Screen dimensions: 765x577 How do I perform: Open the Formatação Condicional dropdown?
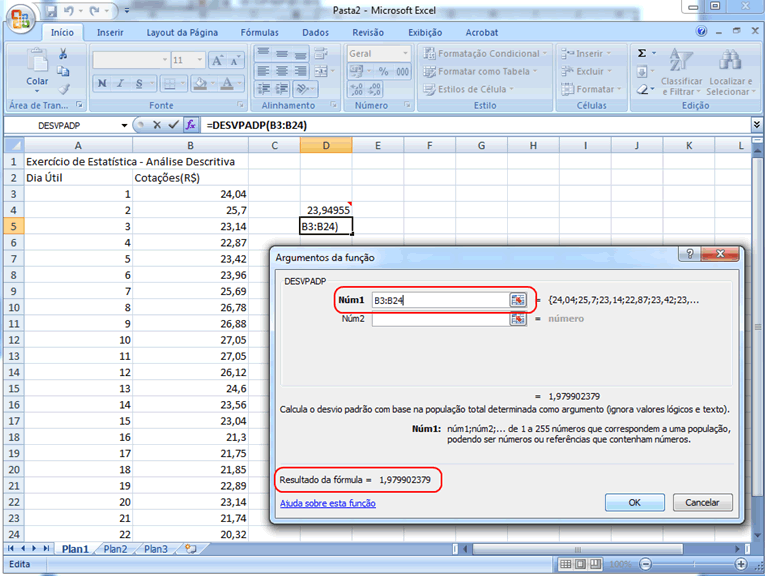[x=485, y=54]
